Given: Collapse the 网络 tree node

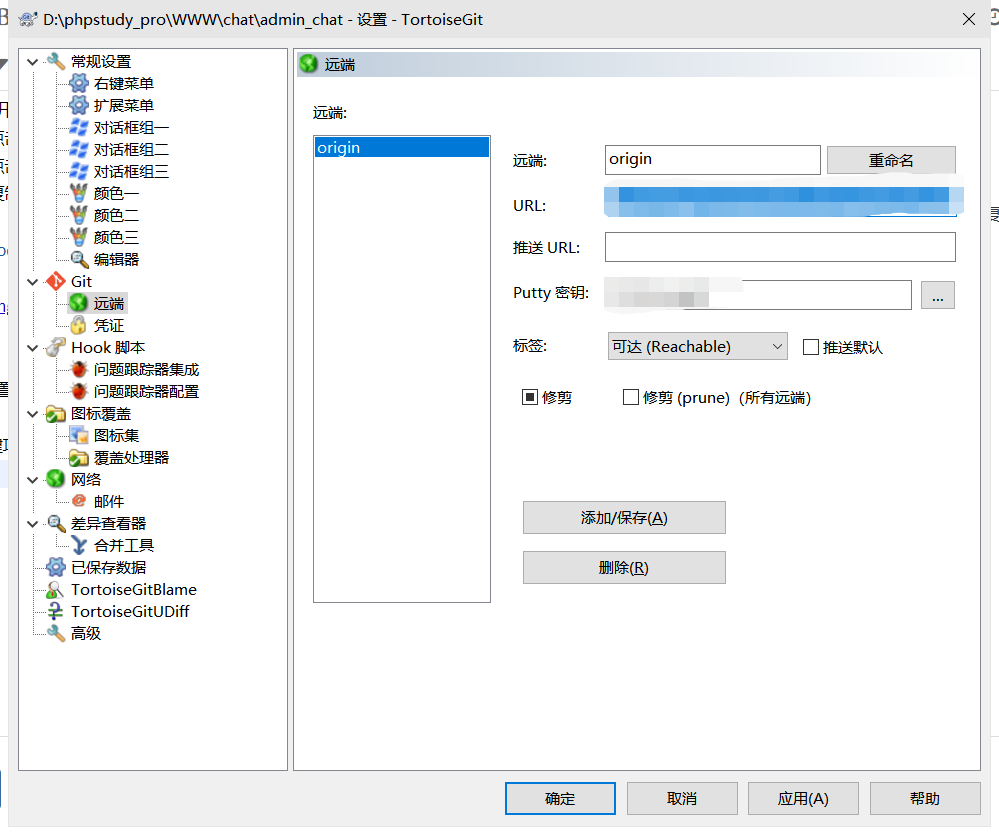Looking at the screenshot, I should (x=32, y=480).
